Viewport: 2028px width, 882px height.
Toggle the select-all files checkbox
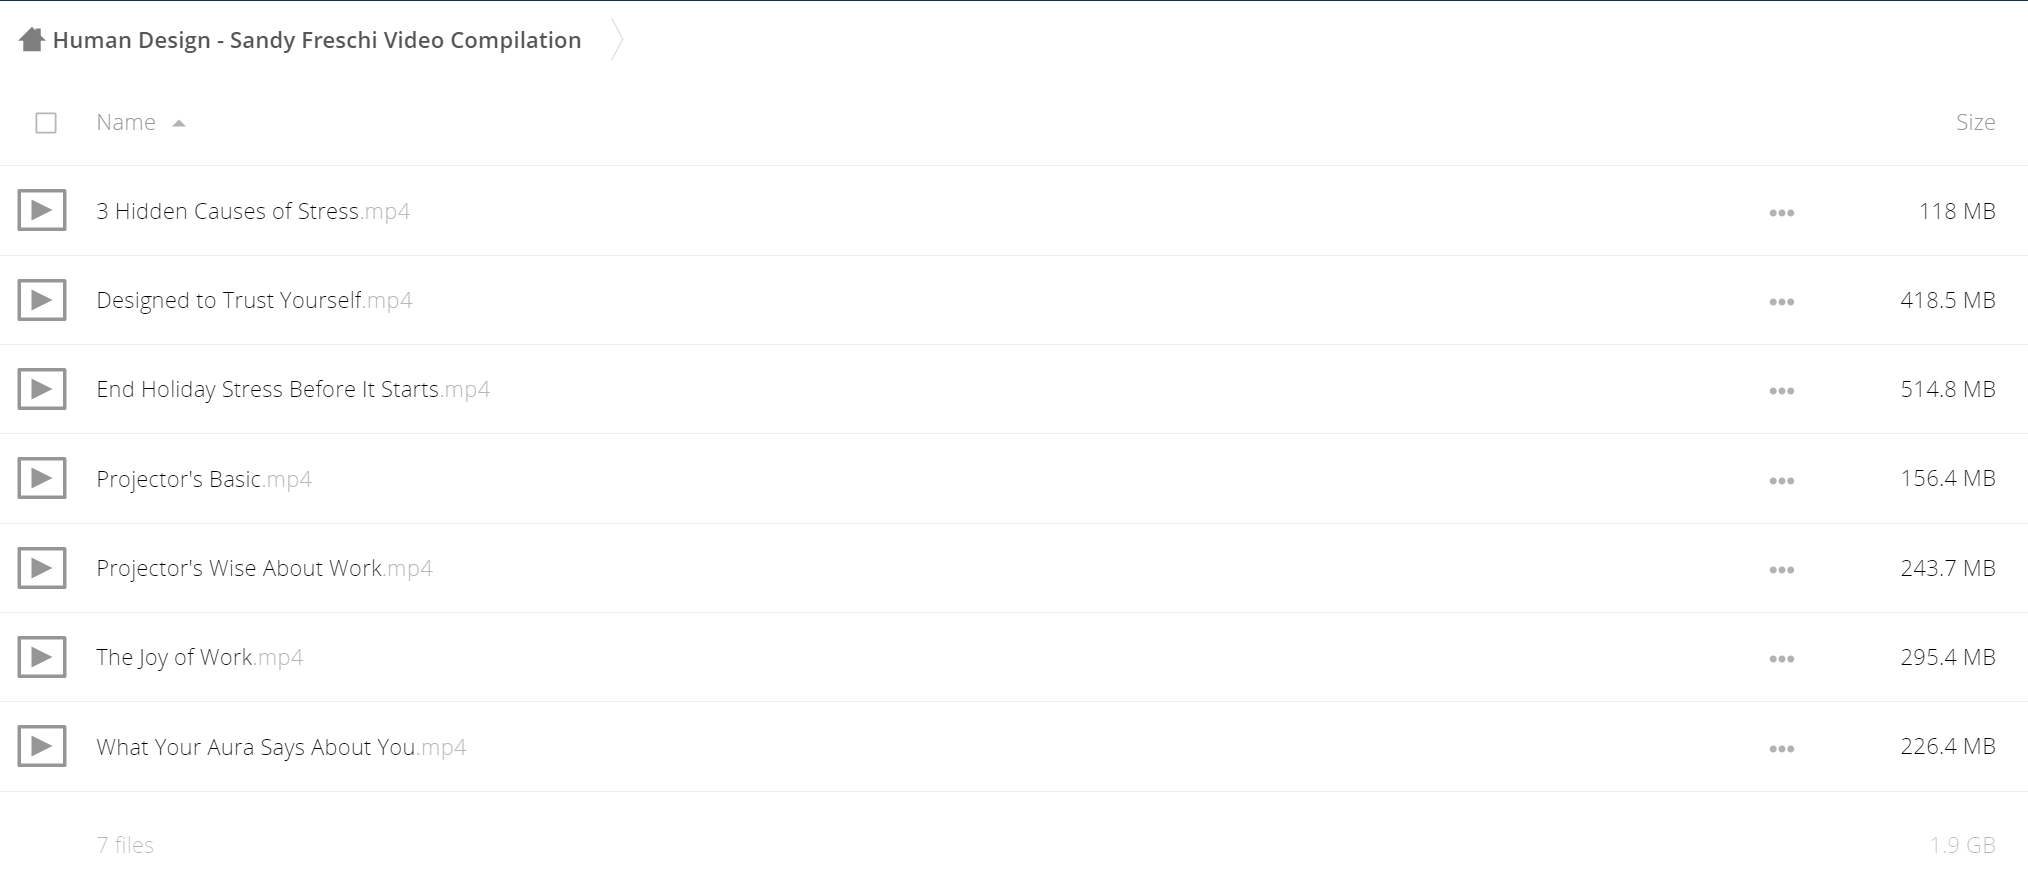click(46, 123)
